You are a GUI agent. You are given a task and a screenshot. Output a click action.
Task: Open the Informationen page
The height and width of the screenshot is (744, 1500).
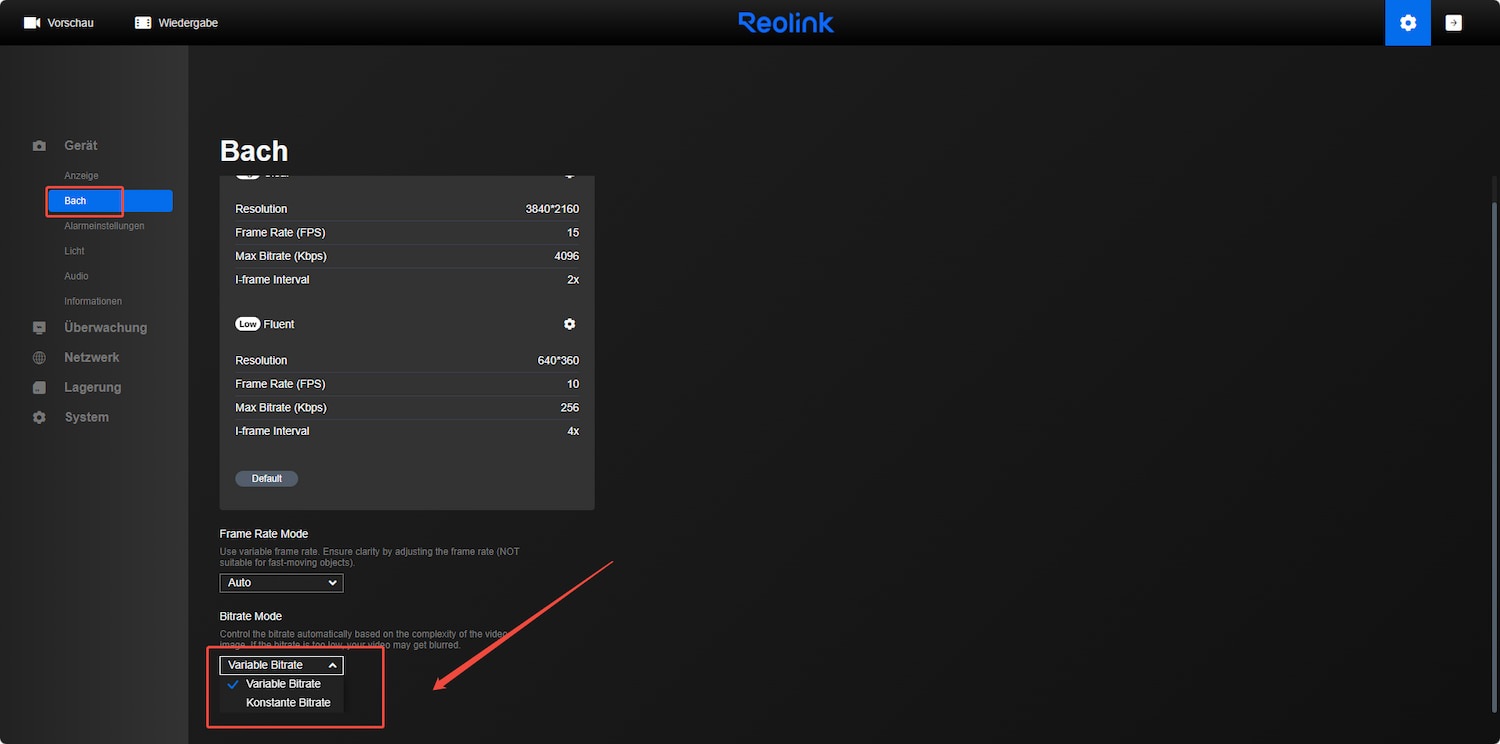coord(93,301)
